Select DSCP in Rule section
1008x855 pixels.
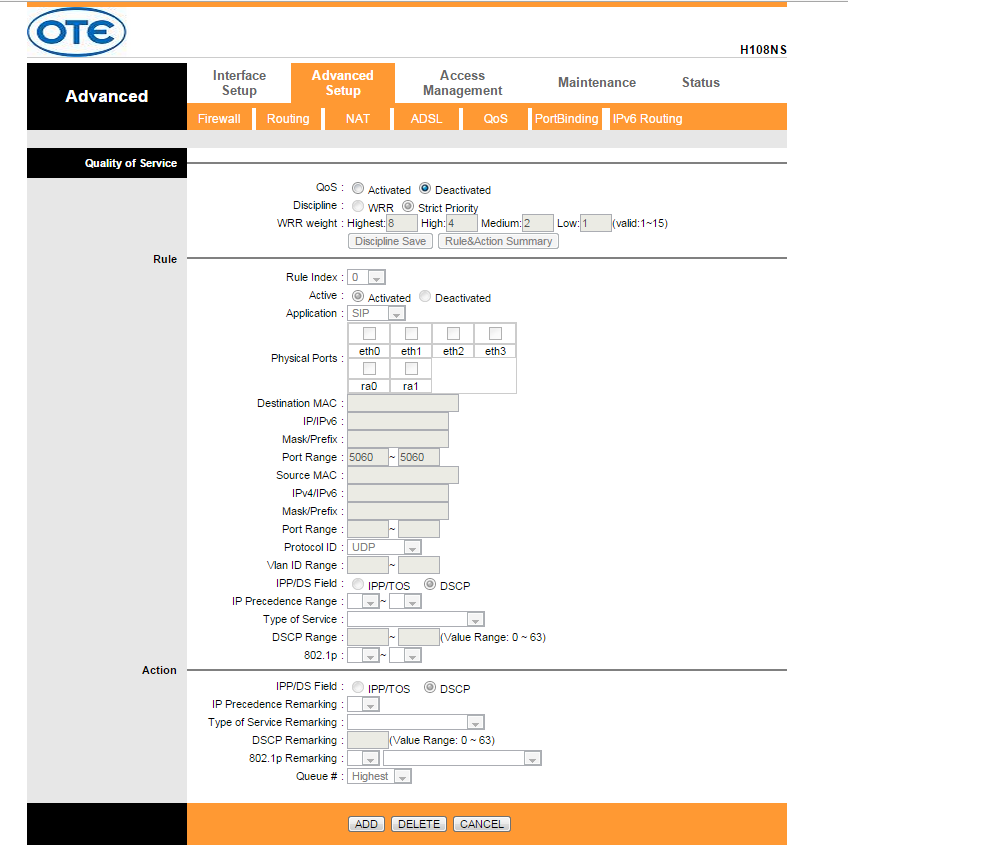click(x=430, y=584)
